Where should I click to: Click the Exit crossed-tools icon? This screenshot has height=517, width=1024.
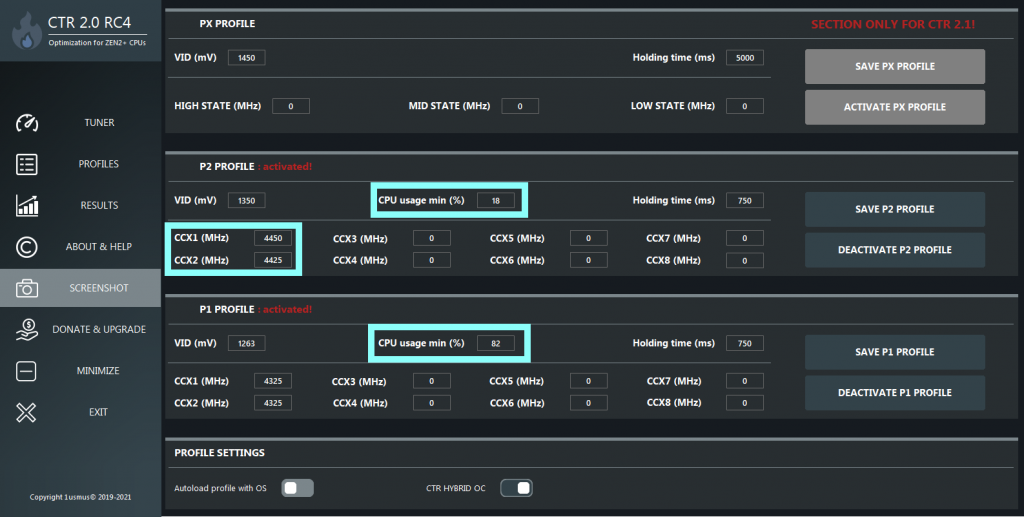pyautogui.click(x=27, y=412)
